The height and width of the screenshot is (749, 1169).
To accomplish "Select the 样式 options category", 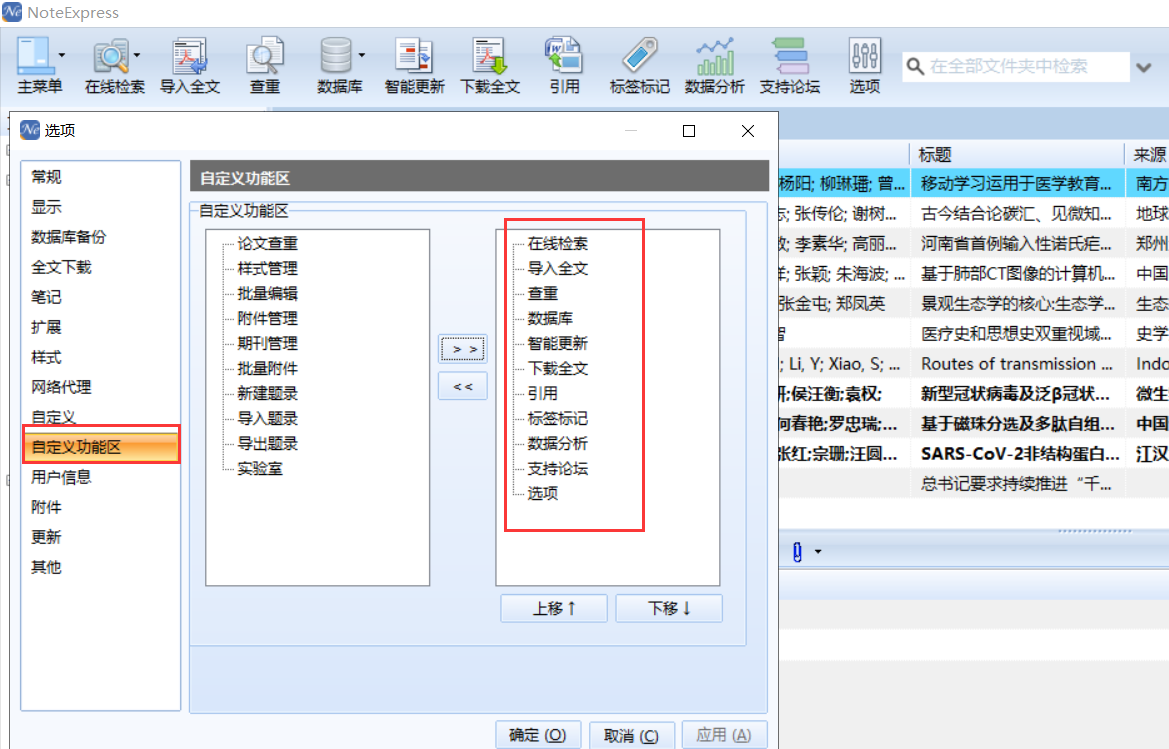I will pos(100,357).
